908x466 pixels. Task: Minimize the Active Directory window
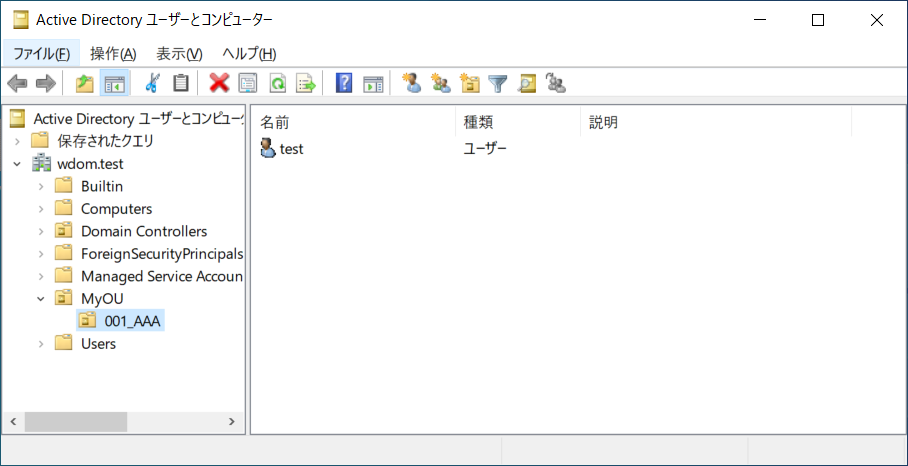[759, 20]
